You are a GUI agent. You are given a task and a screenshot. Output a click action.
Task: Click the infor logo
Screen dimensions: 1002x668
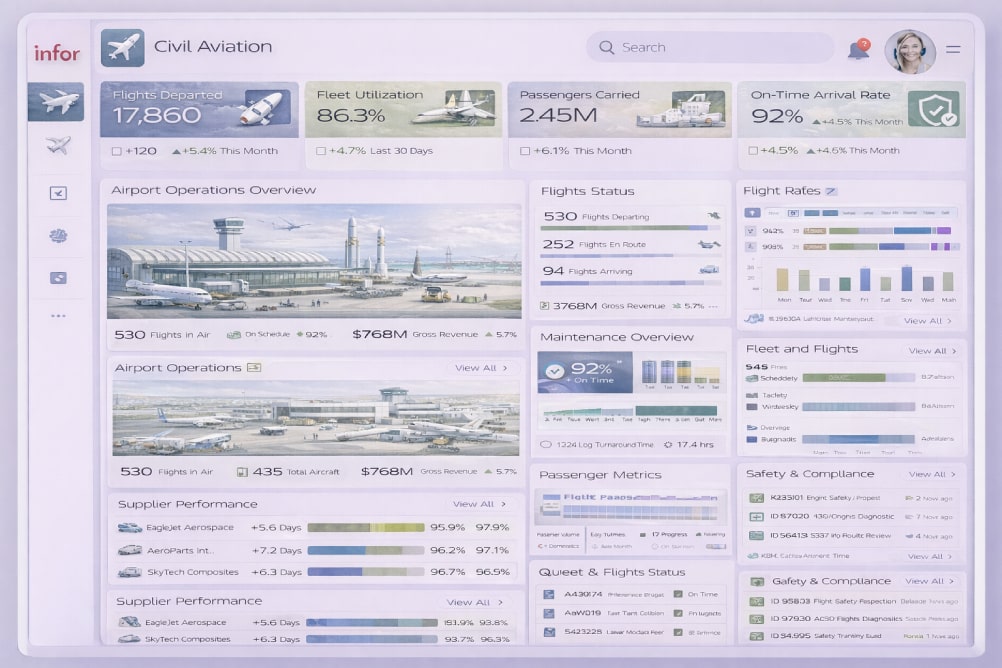57,54
